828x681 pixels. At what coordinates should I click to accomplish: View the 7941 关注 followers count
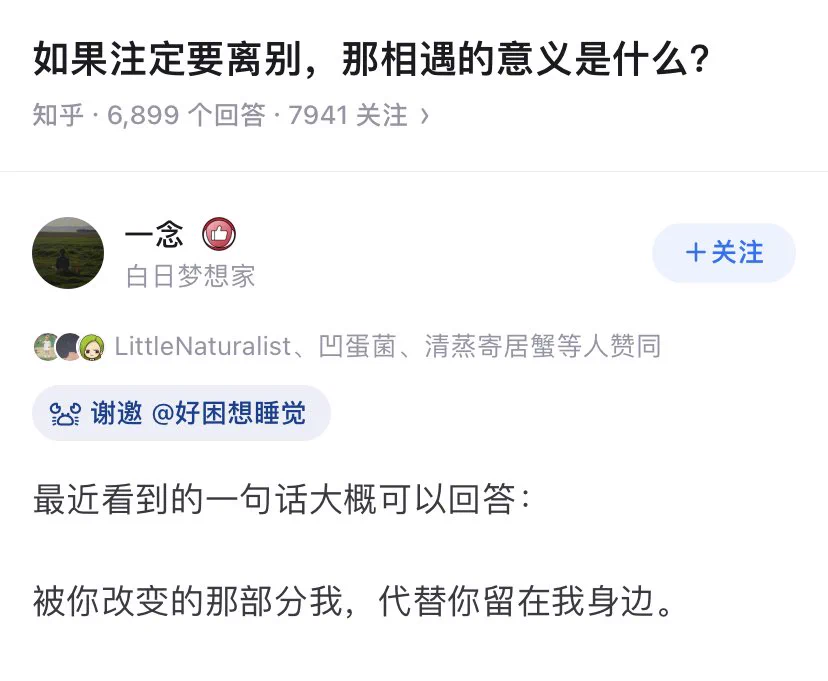point(347,116)
